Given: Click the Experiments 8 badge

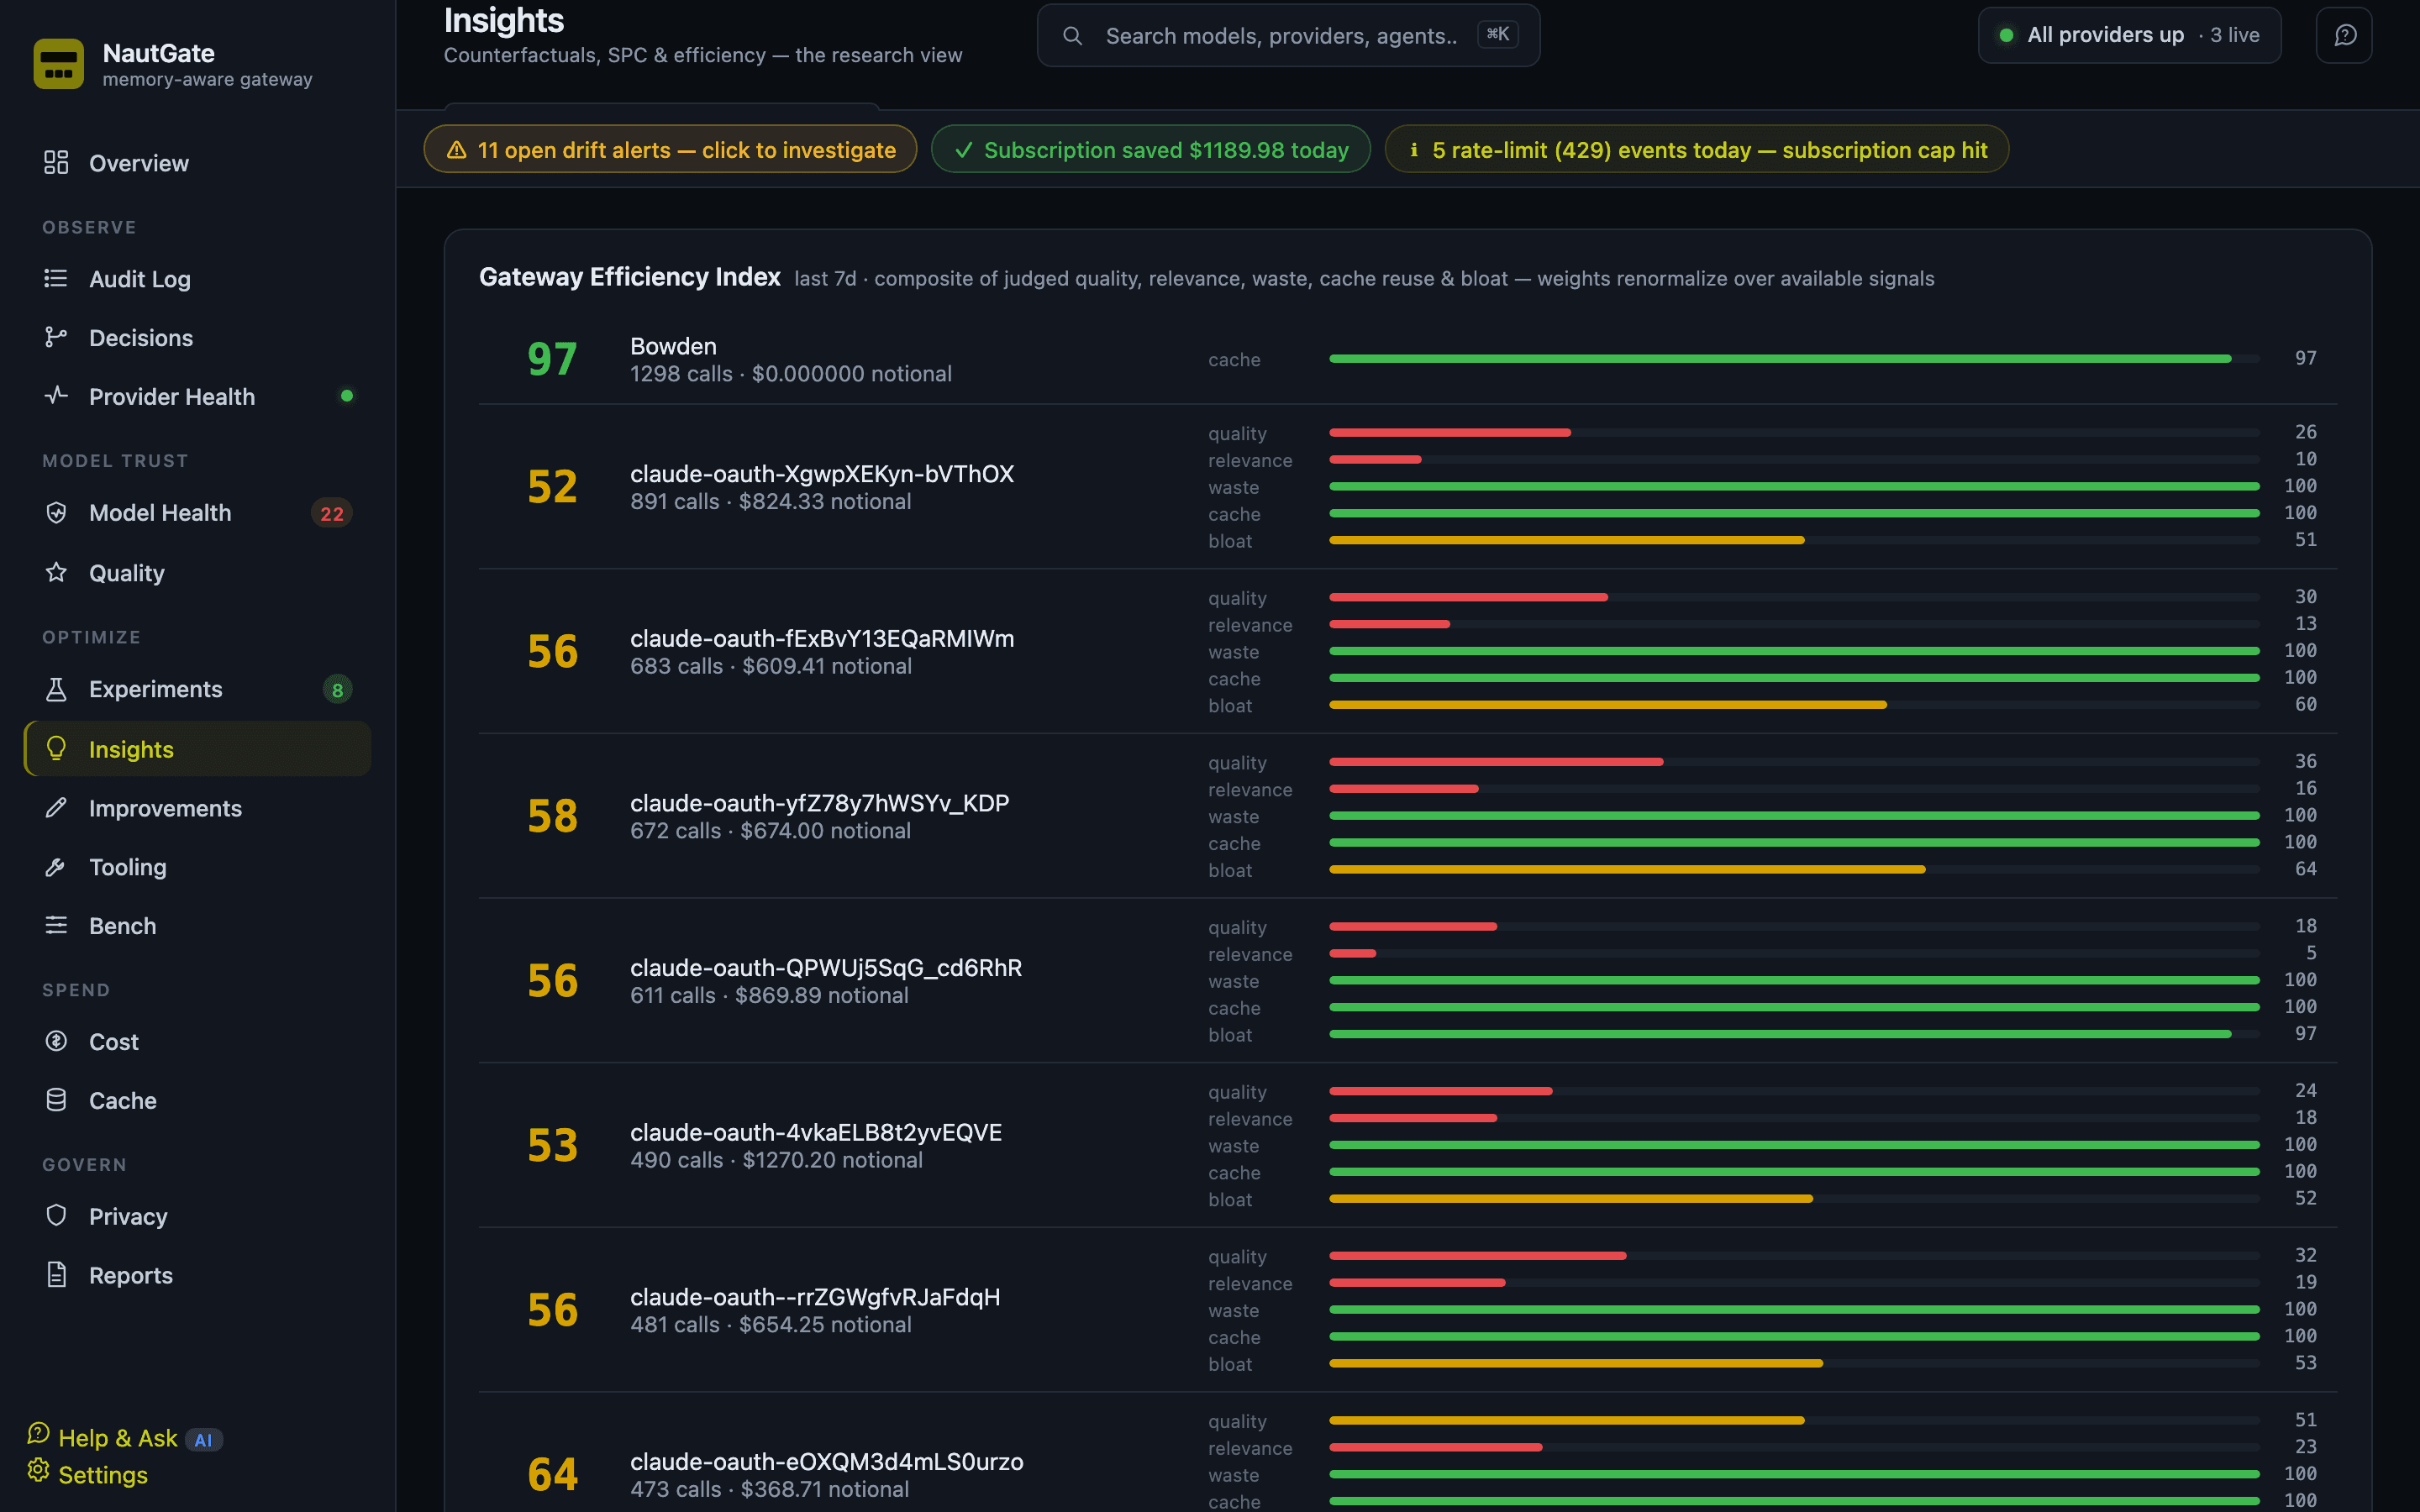Looking at the screenshot, I should click(x=337, y=689).
